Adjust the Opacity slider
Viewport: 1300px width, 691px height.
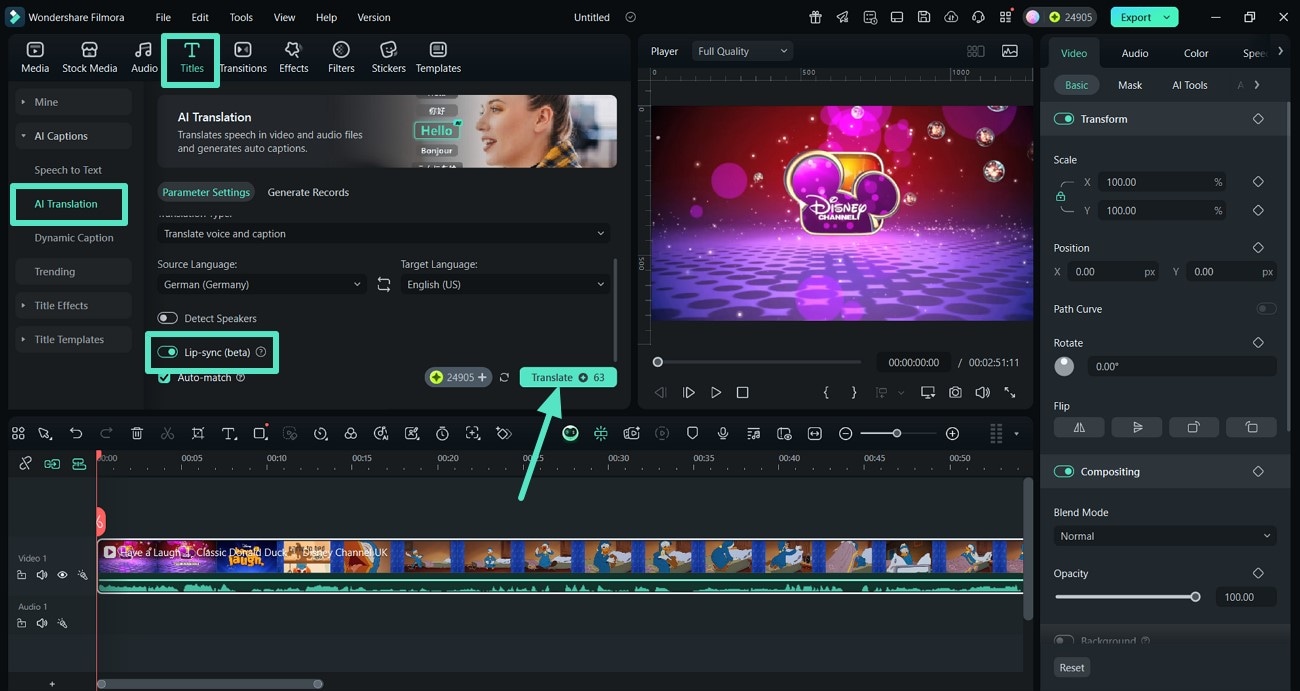[1125, 597]
